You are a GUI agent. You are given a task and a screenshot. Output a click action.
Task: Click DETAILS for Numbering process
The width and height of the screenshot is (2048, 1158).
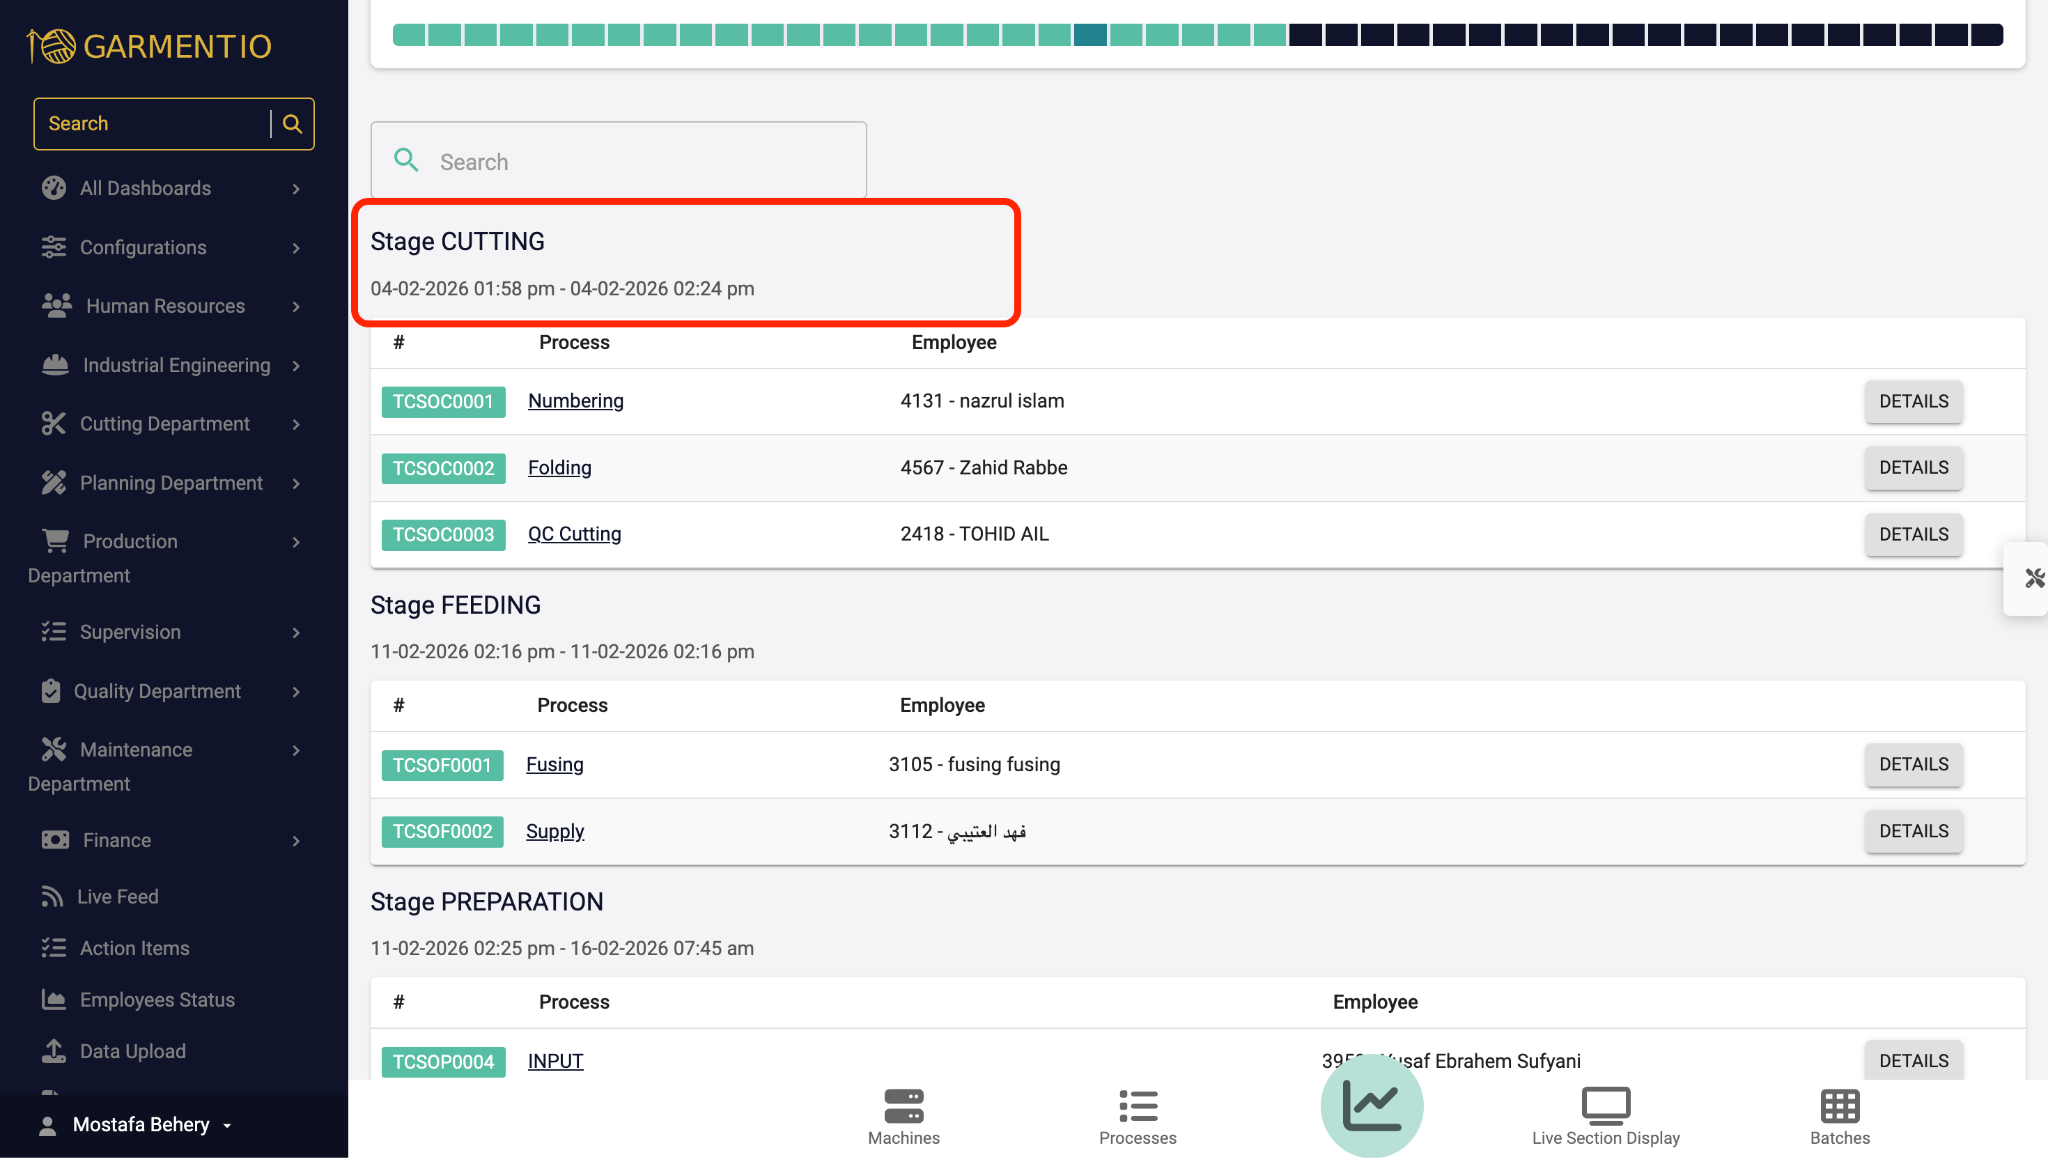click(x=1913, y=401)
